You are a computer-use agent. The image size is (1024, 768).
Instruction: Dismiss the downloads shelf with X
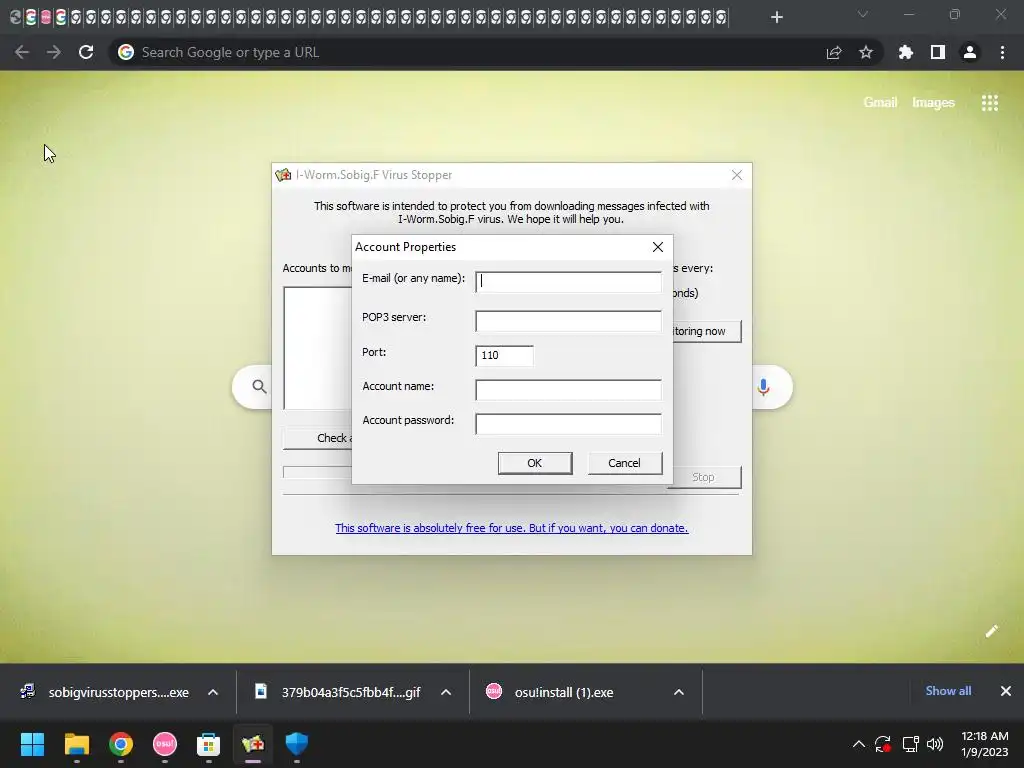click(x=1006, y=691)
